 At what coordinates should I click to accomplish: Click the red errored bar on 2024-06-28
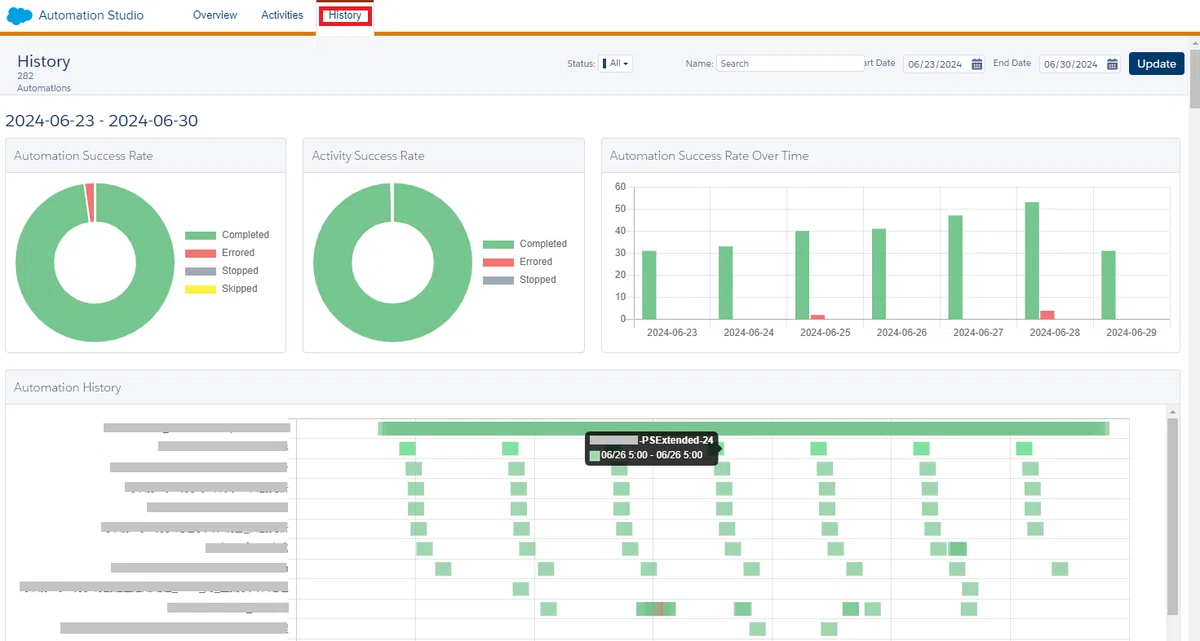pos(1047,315)
